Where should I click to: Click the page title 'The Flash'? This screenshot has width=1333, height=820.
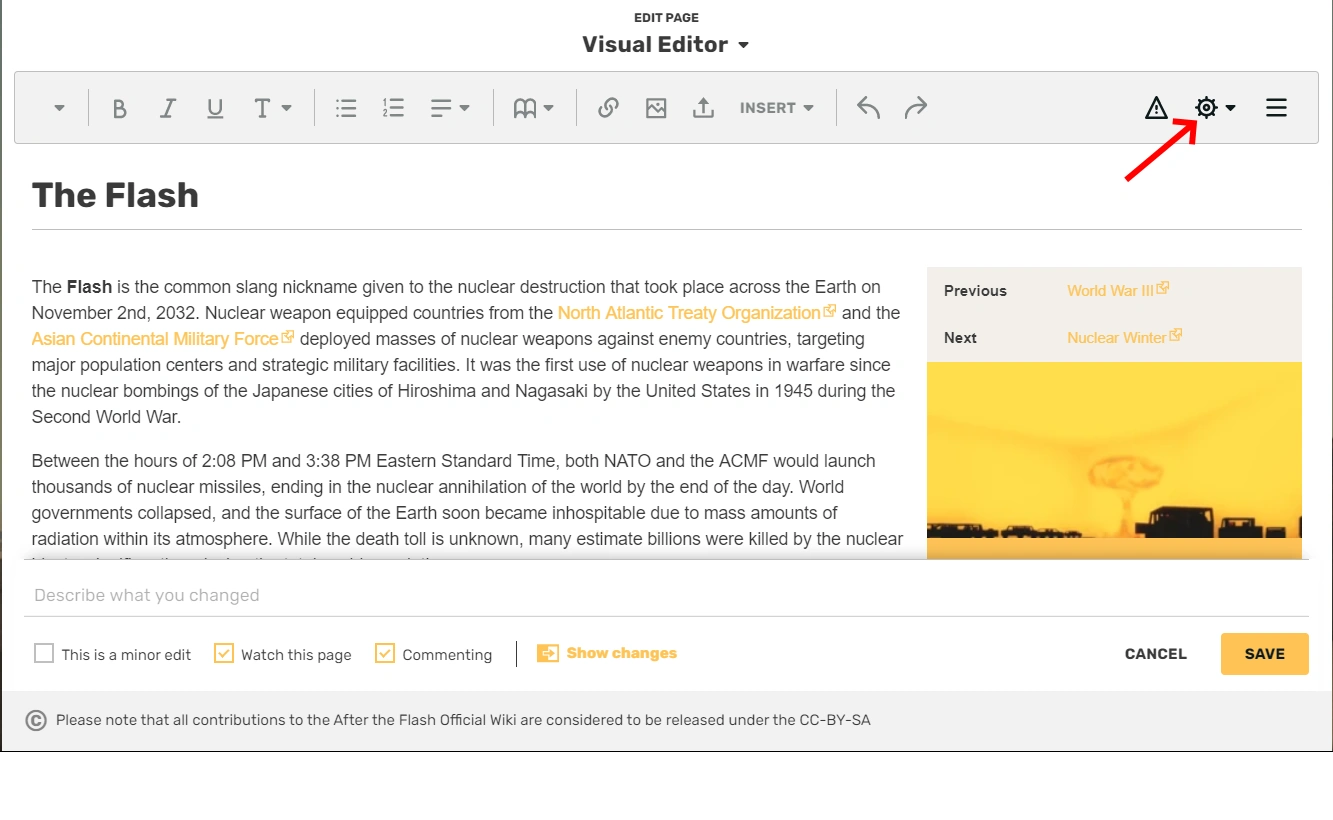(115, 195)
